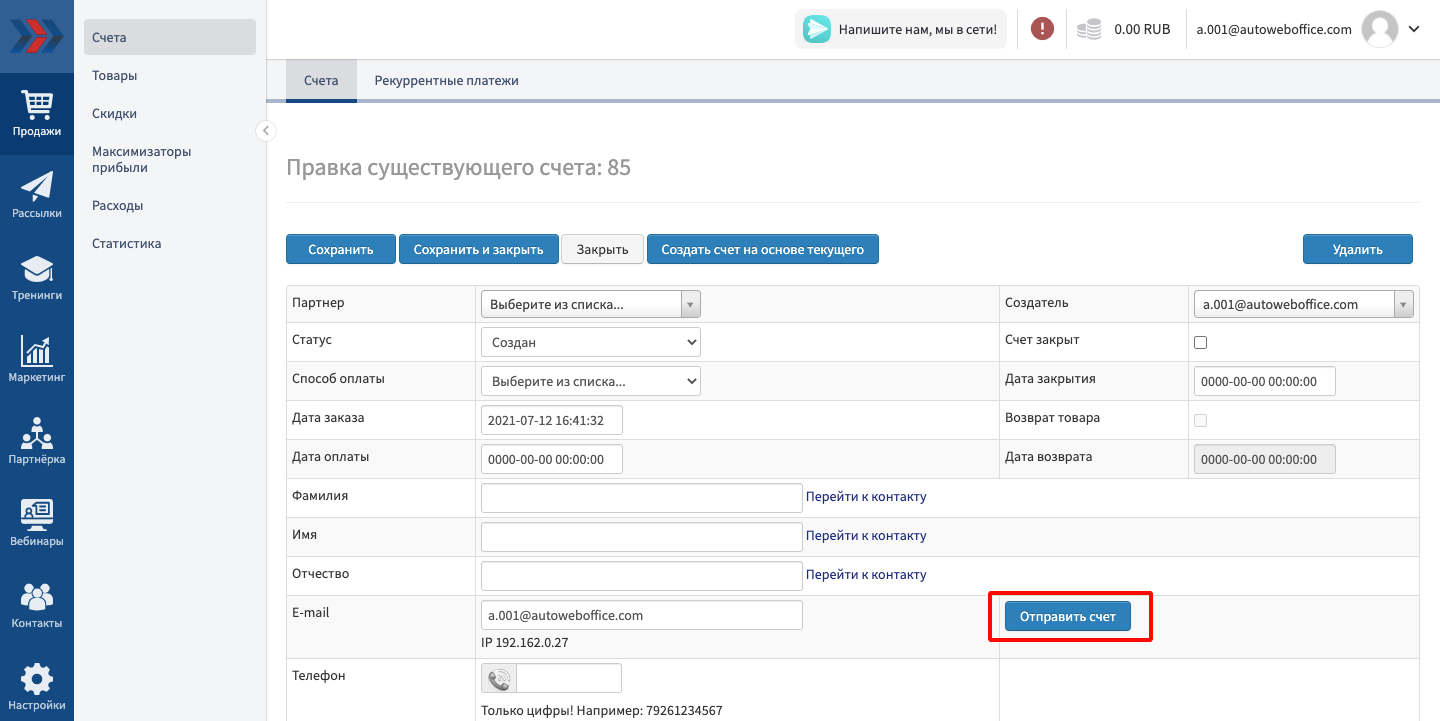Go to Тренинги graduation cap icon
This screenshot has width=1440, height=721.
tap(37, 277)
